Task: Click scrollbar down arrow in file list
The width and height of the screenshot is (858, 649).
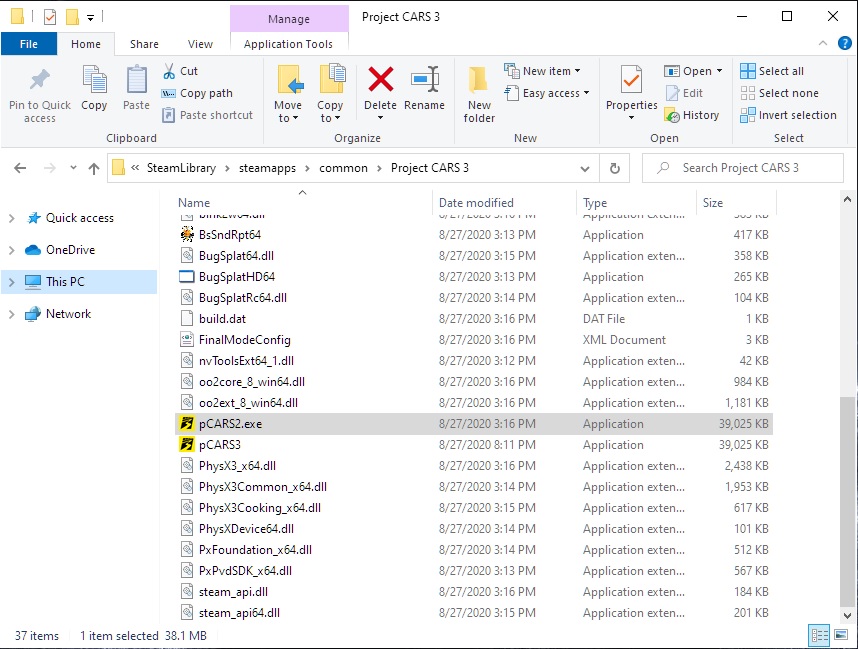Action: [847, 615]
